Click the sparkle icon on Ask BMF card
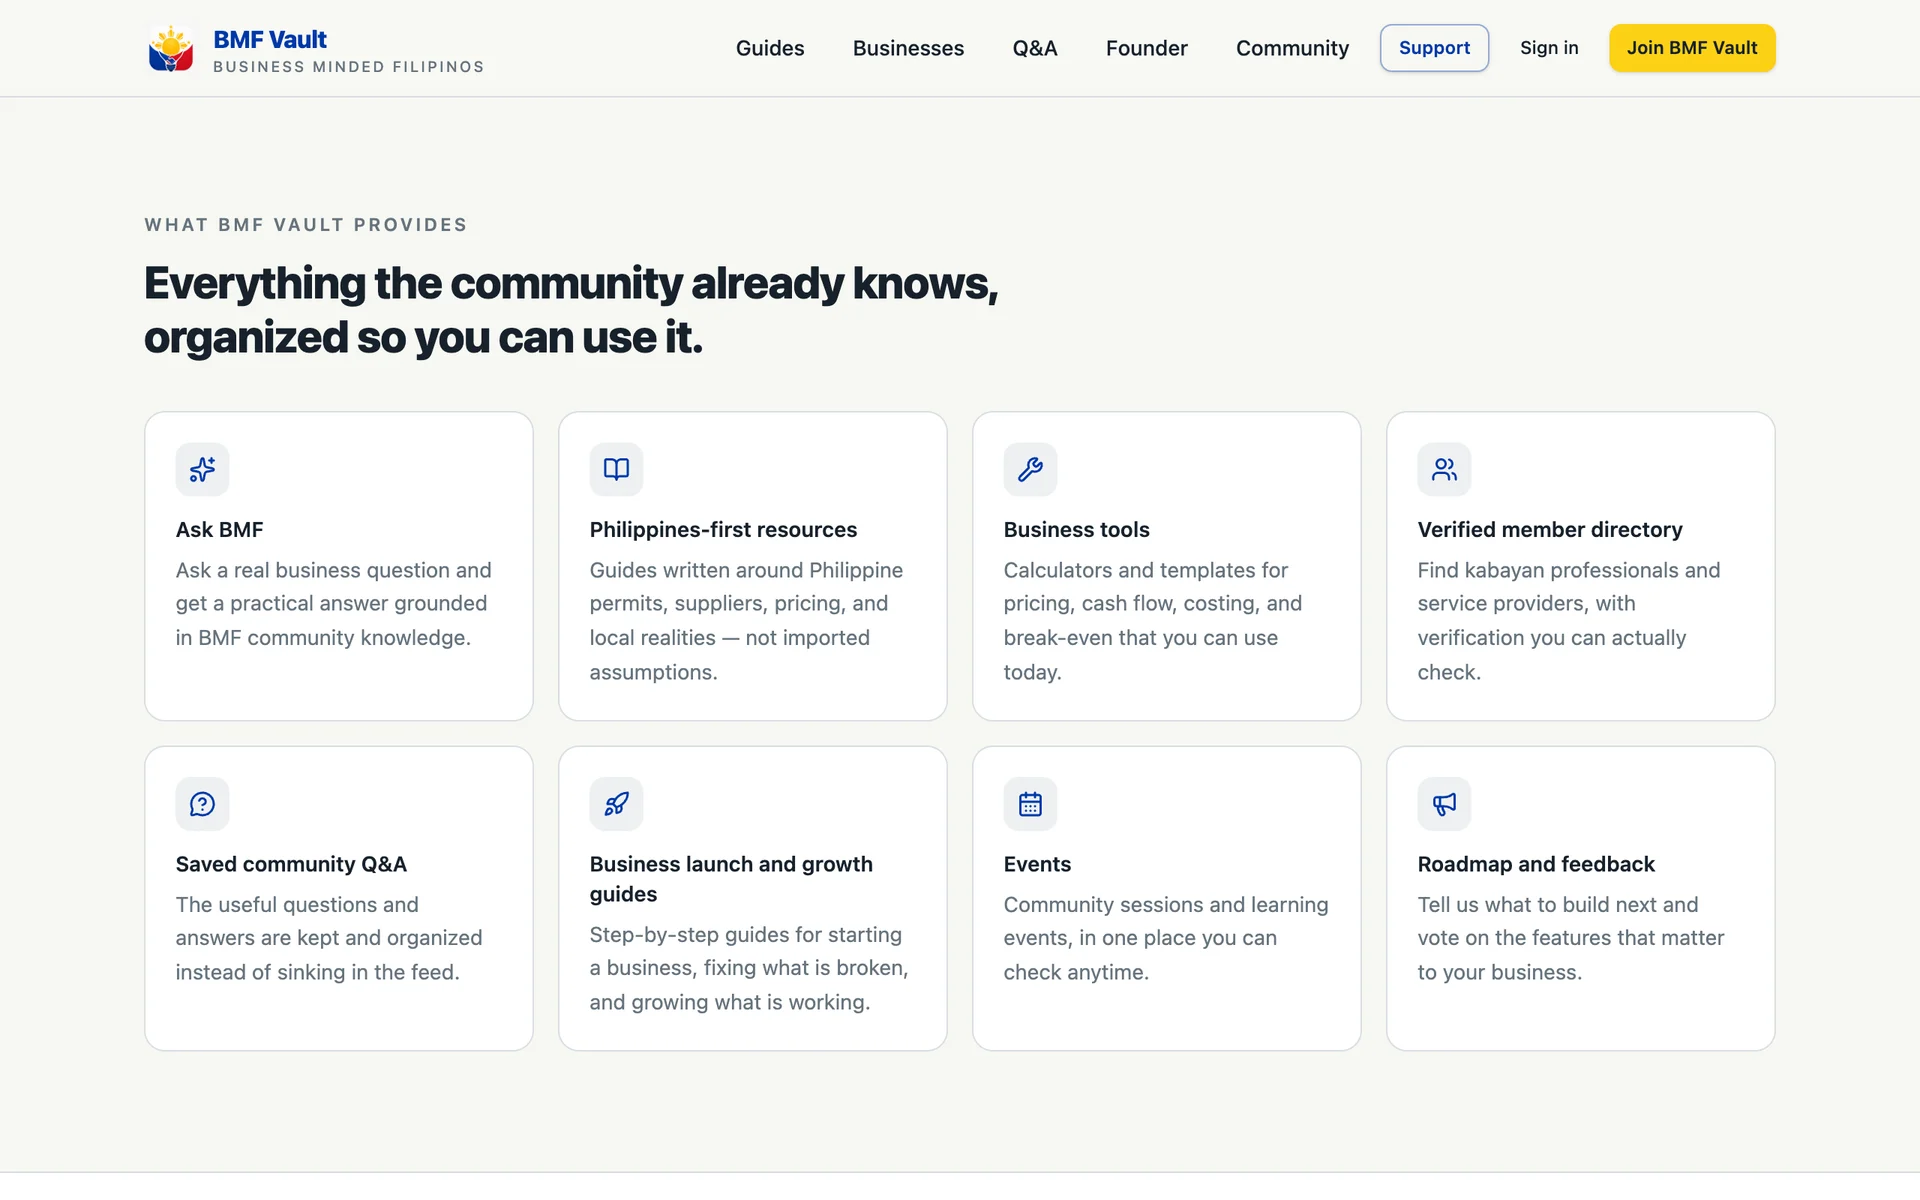The width and height of the screenshot is (1920, 1200). [x=202, y=469]
